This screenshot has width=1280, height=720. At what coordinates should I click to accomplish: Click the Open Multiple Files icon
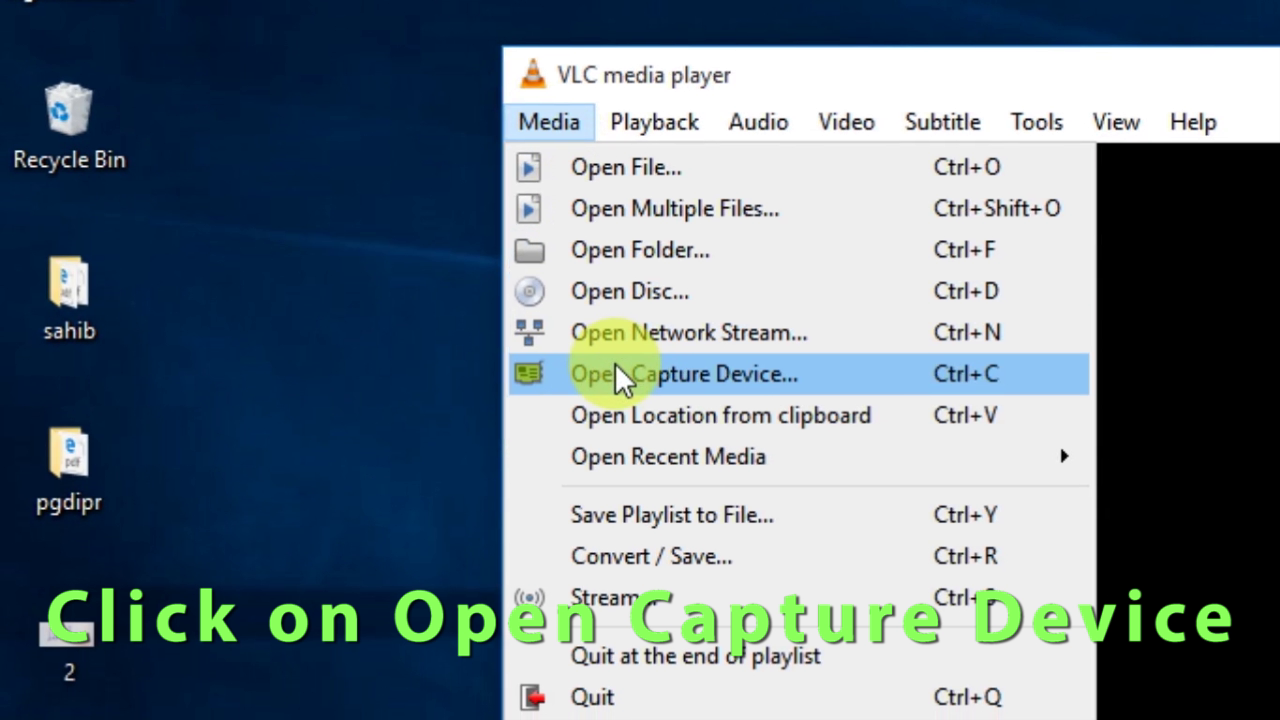coord(529,208)
